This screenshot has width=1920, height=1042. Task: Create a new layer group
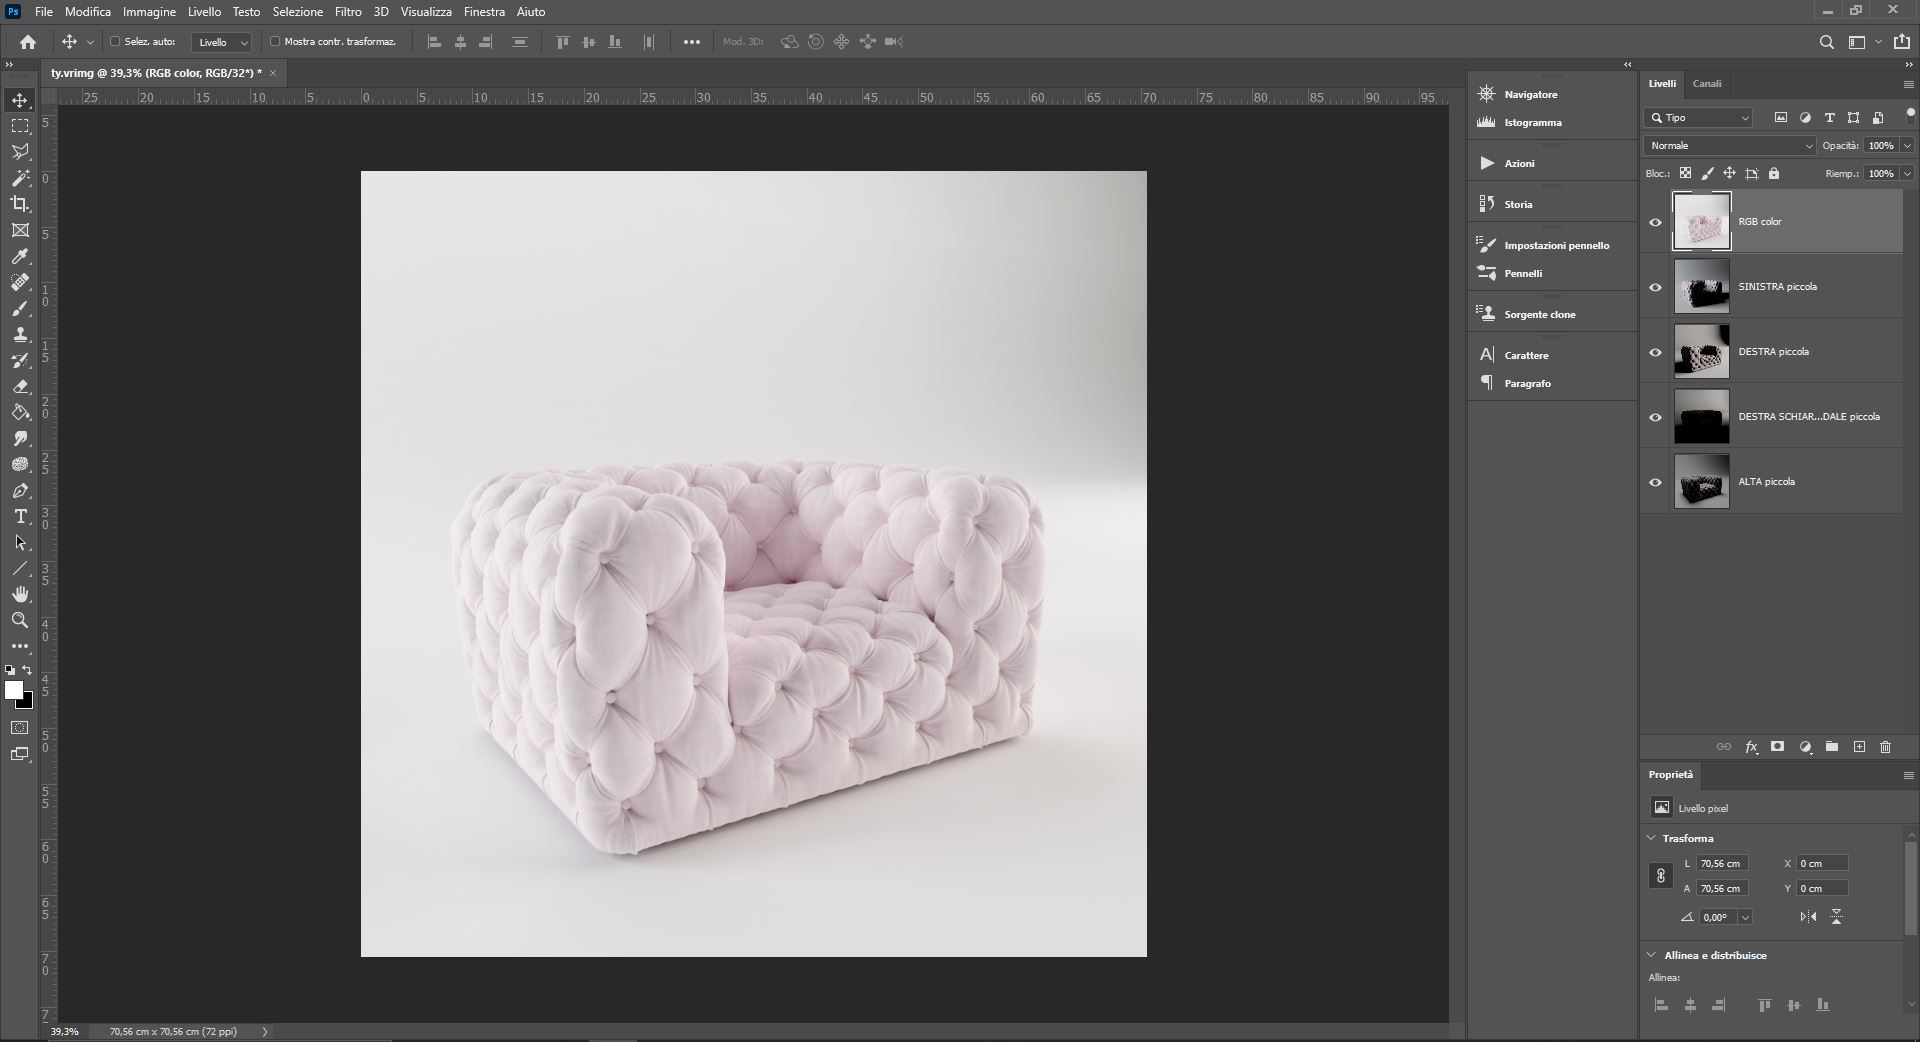tap(1832, 747)
